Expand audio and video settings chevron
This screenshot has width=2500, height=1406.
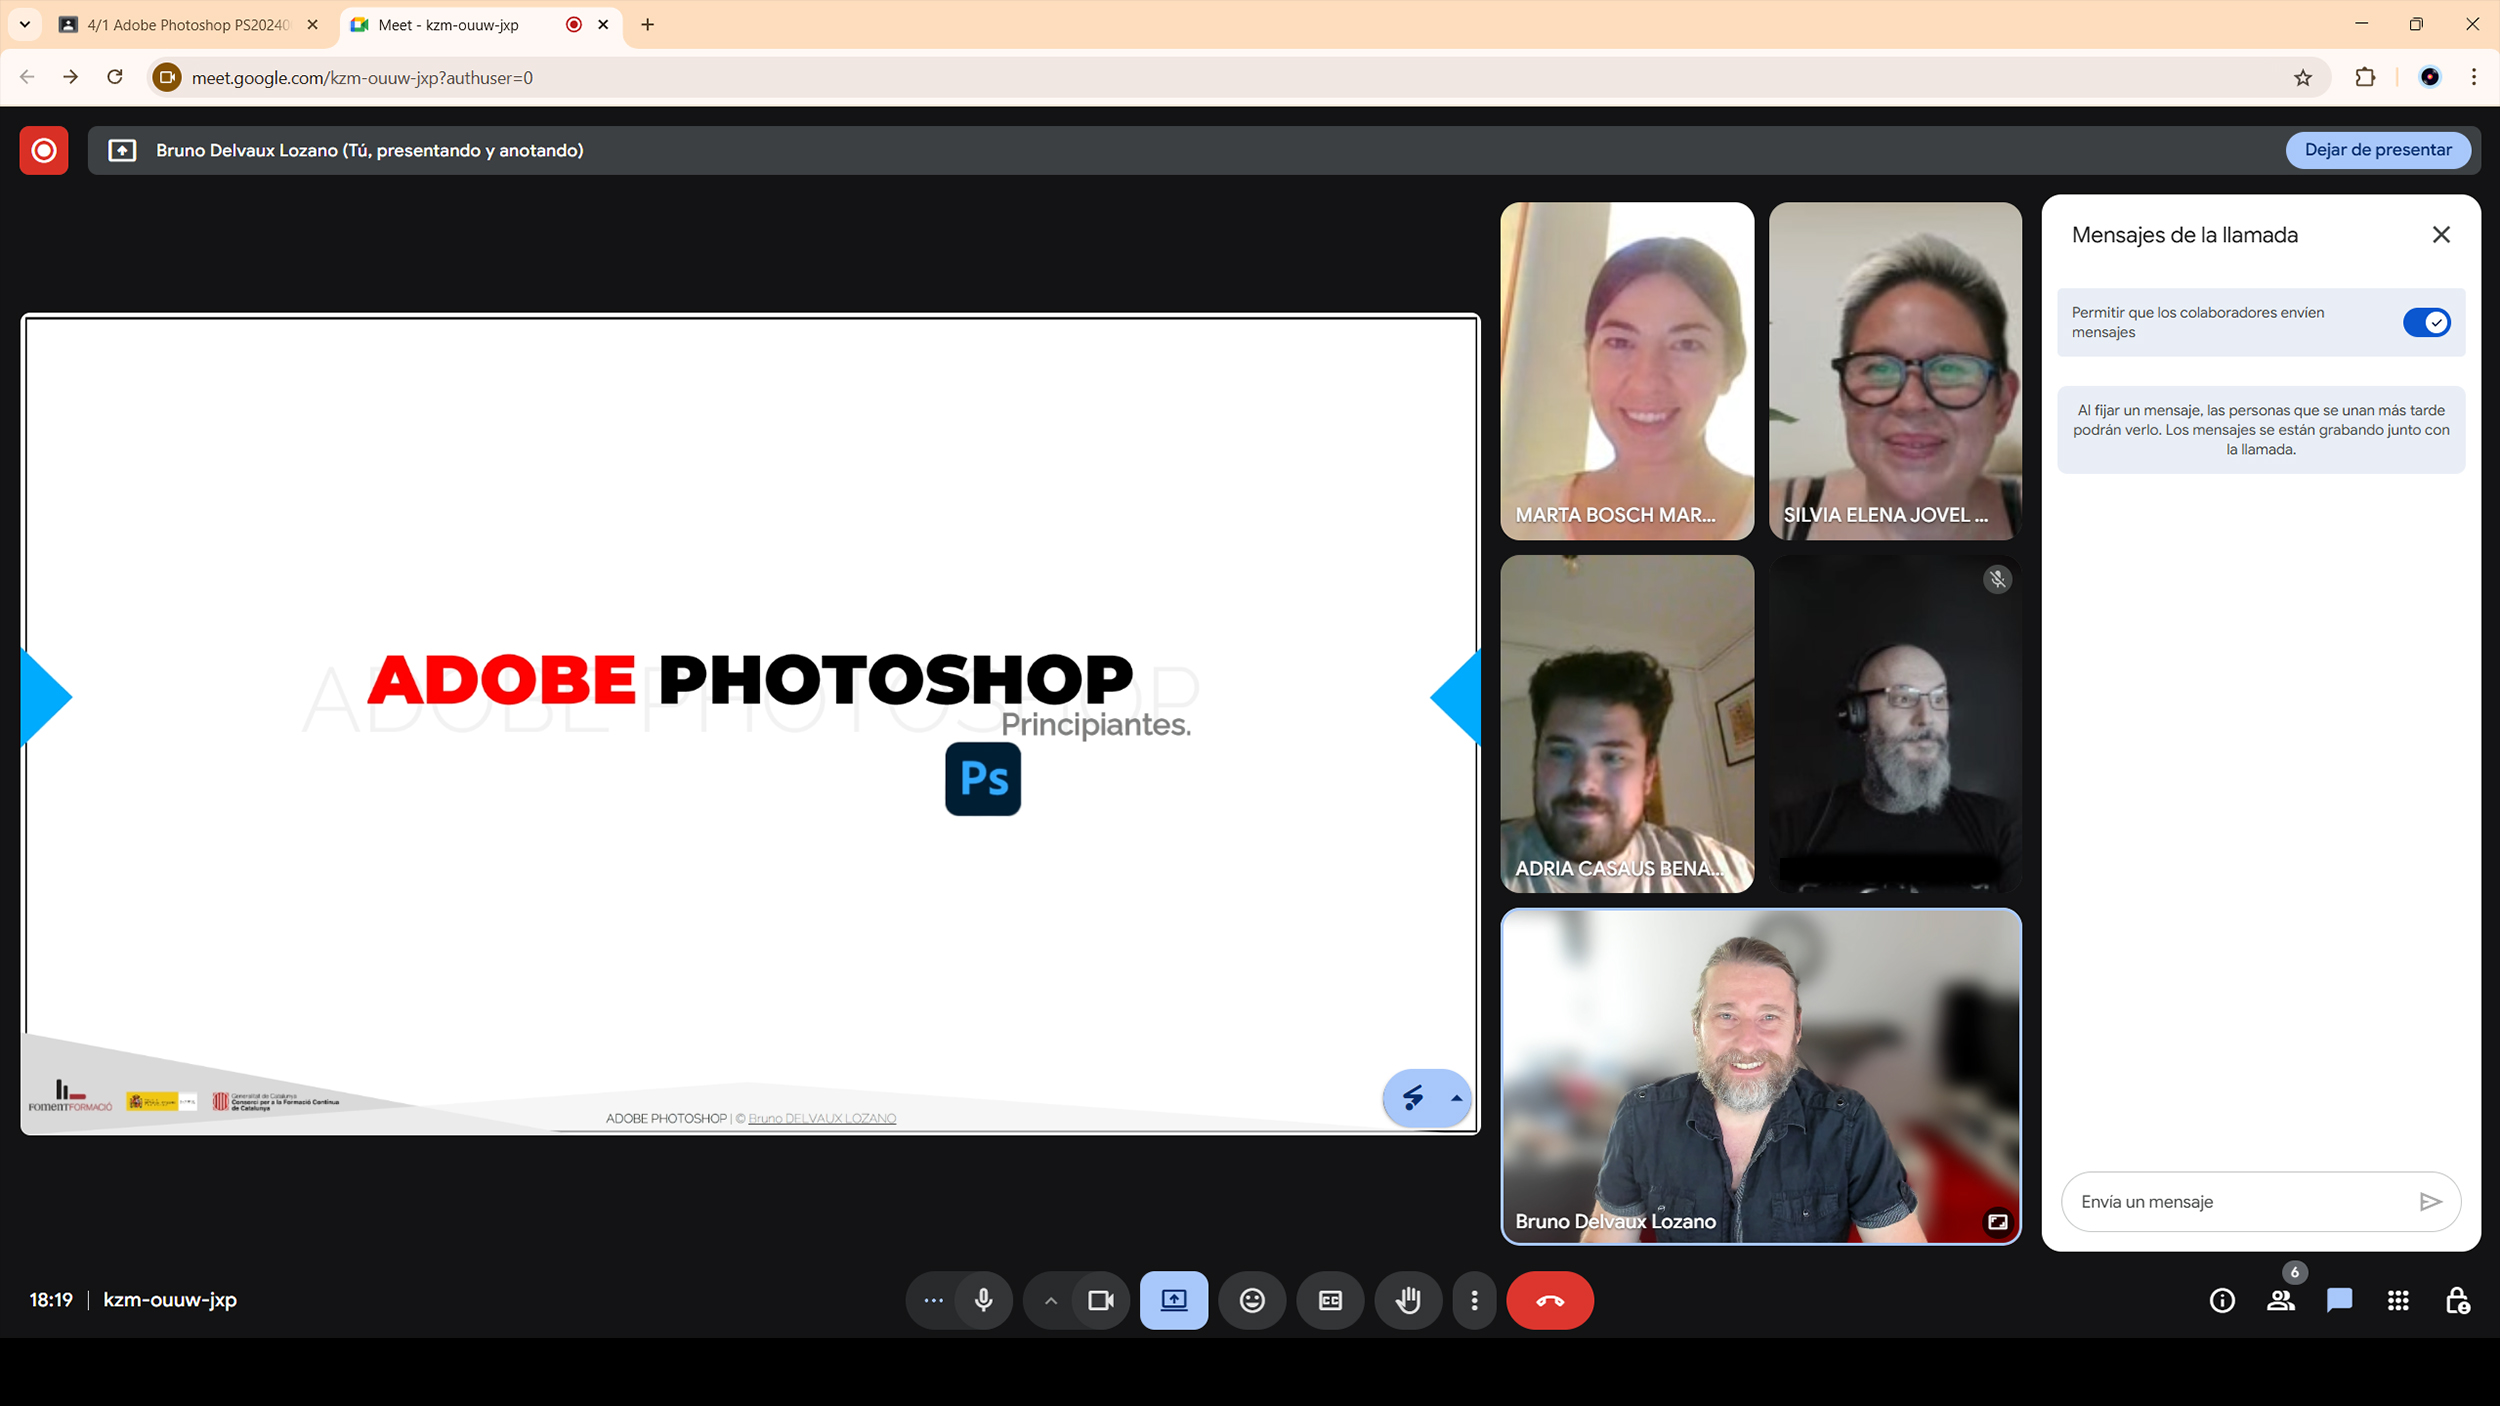[x=1050, y=1300]
